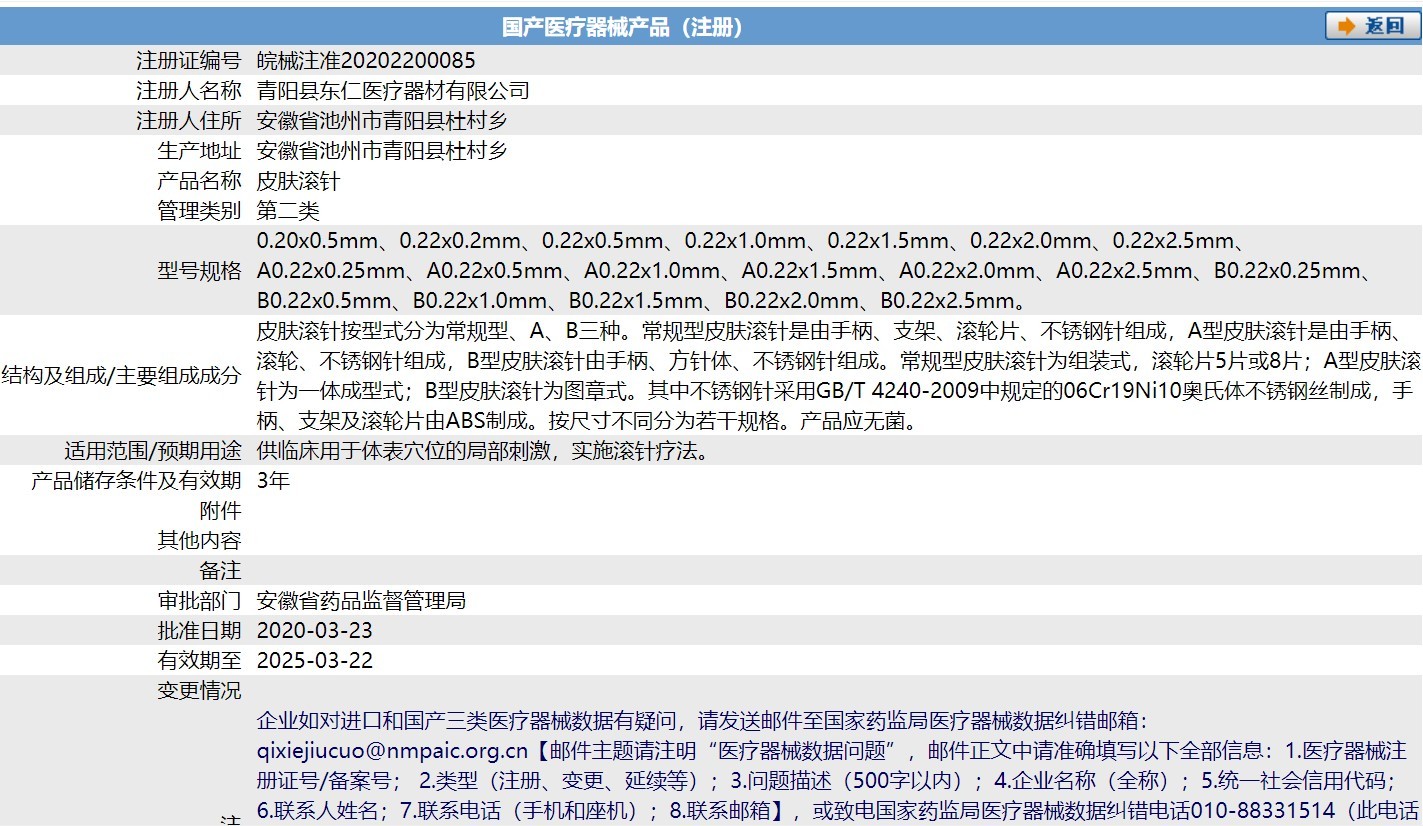Select approving department 安徽省药品监督管理局

coord(361,601)
